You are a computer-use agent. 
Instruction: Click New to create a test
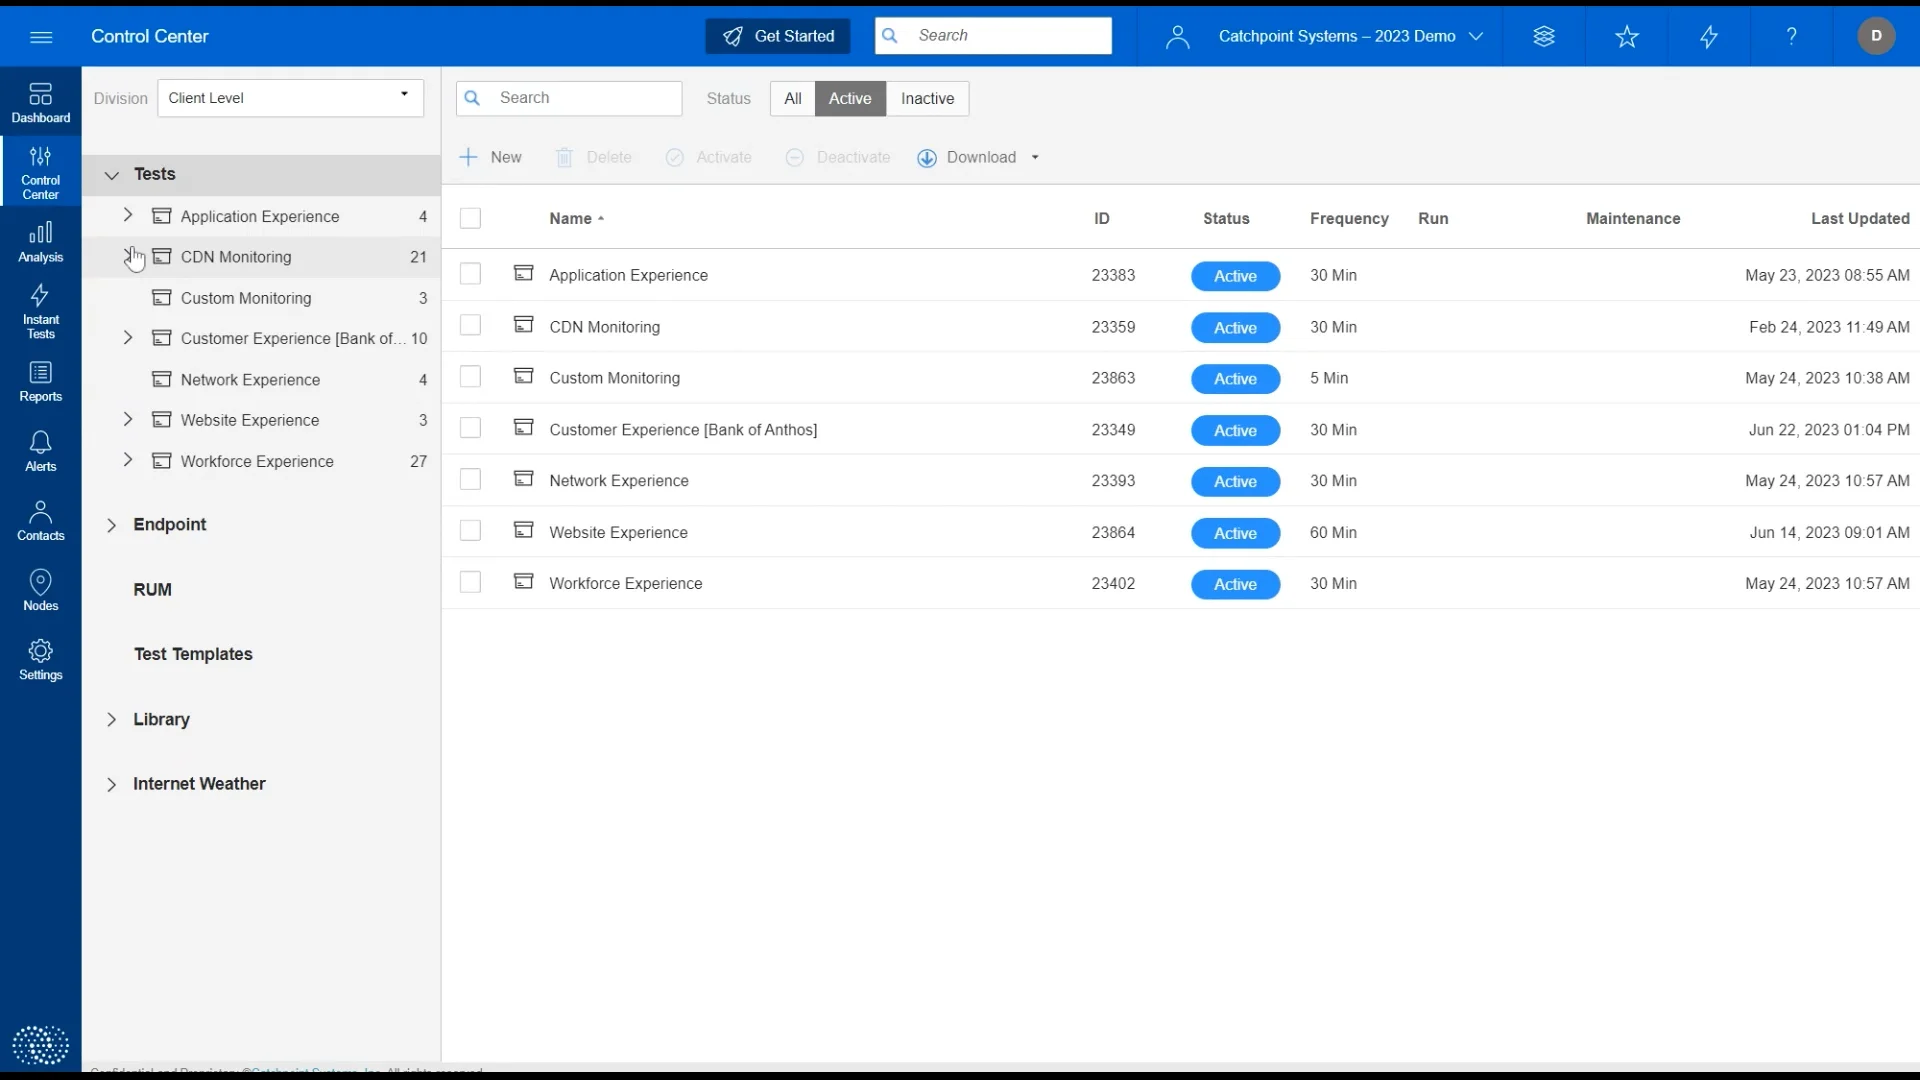coord(490,158)
